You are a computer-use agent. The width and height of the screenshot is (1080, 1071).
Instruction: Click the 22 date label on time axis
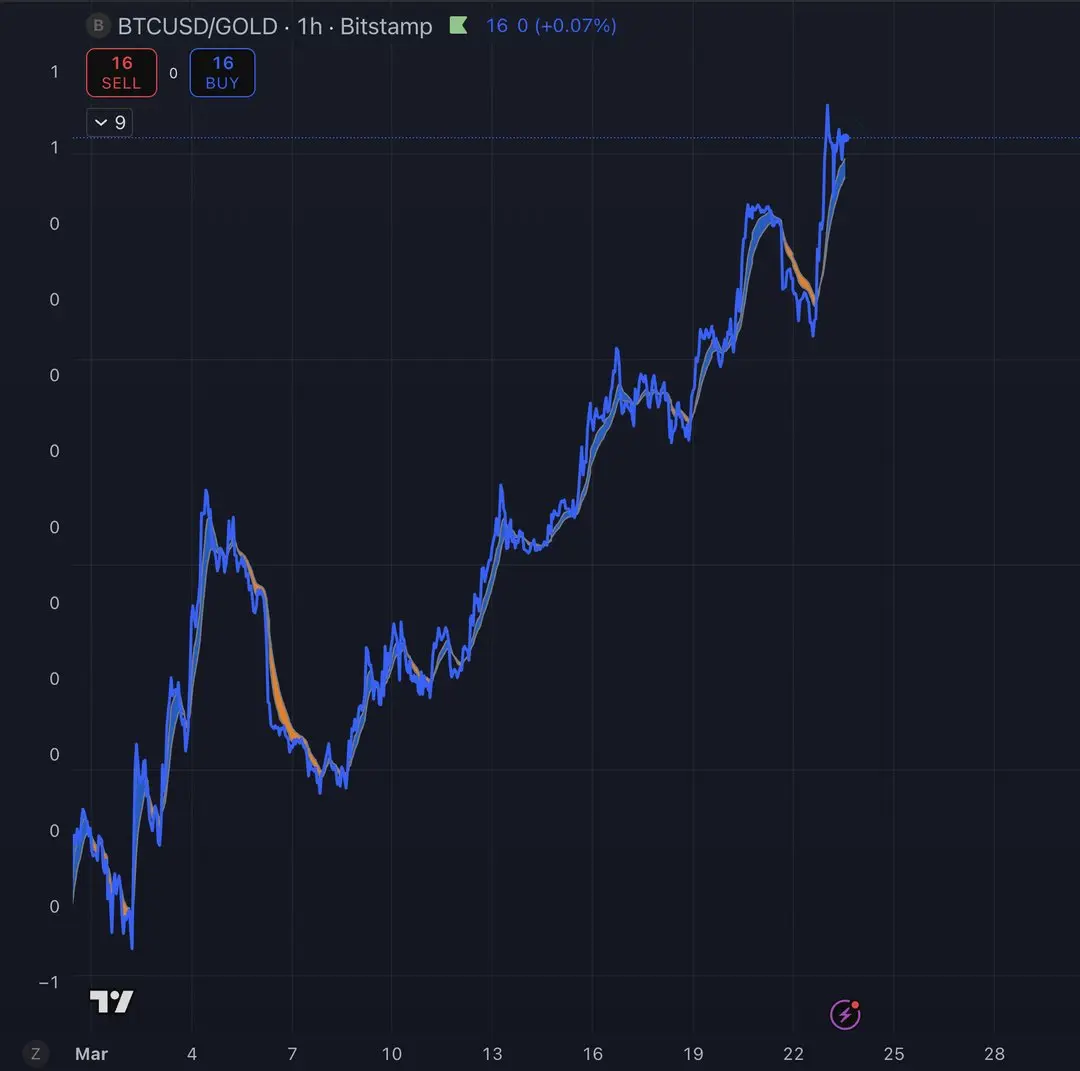point(793,1054)
